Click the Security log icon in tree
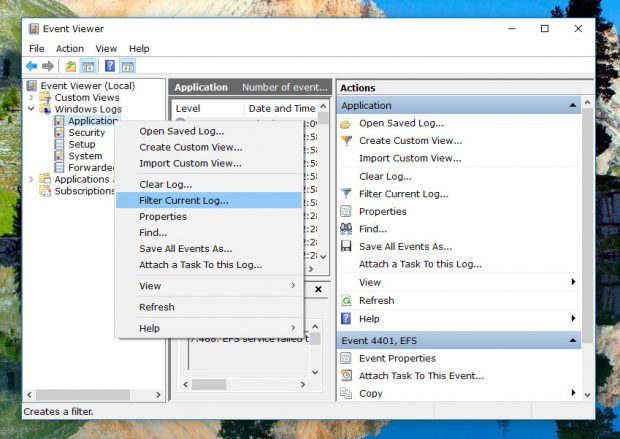Viewport: 620px width, 439px height. tap(59, 132)
